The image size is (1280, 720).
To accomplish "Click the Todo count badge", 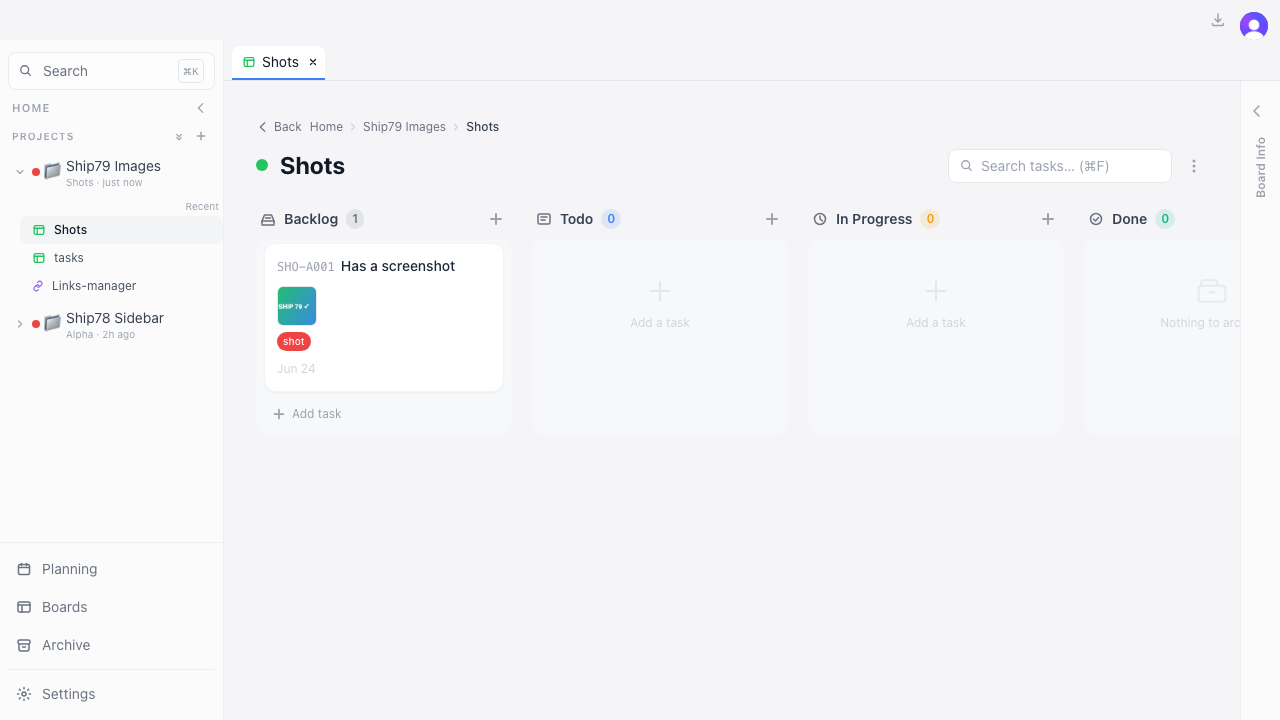I will (611, 219).
